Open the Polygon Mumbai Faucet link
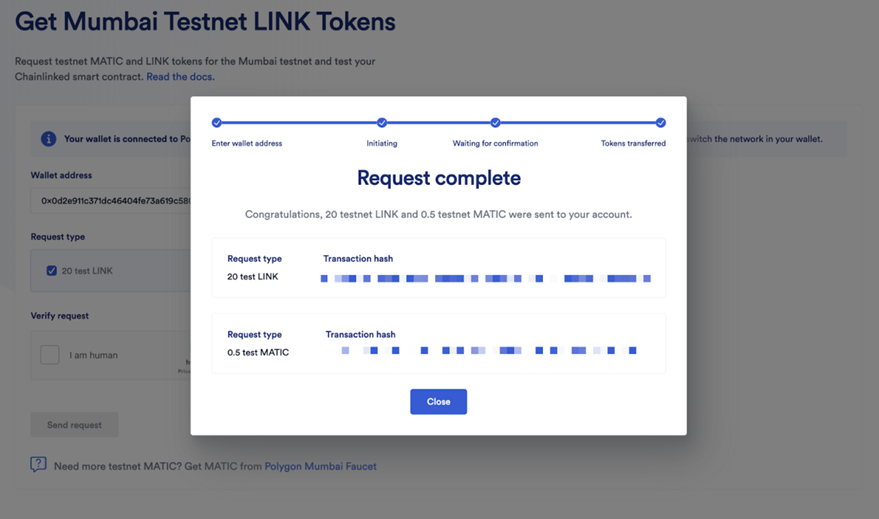 [x=321, y=466]
